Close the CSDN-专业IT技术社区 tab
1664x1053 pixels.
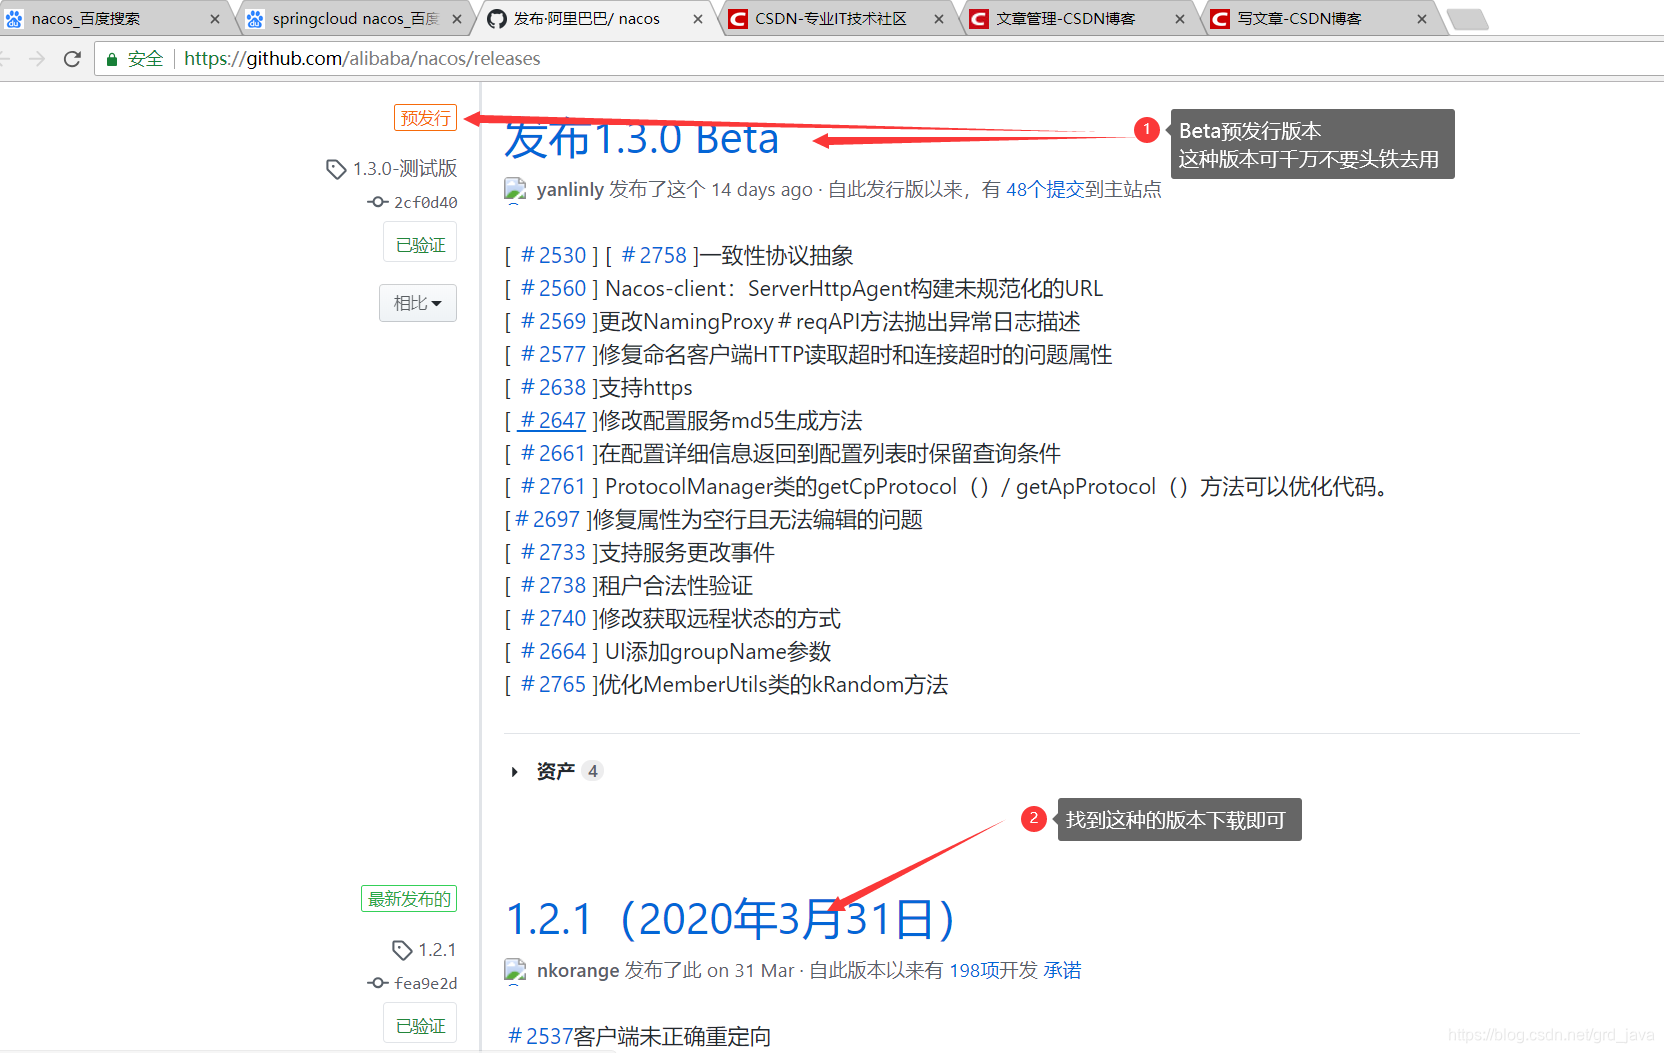(x=938, y=19)
